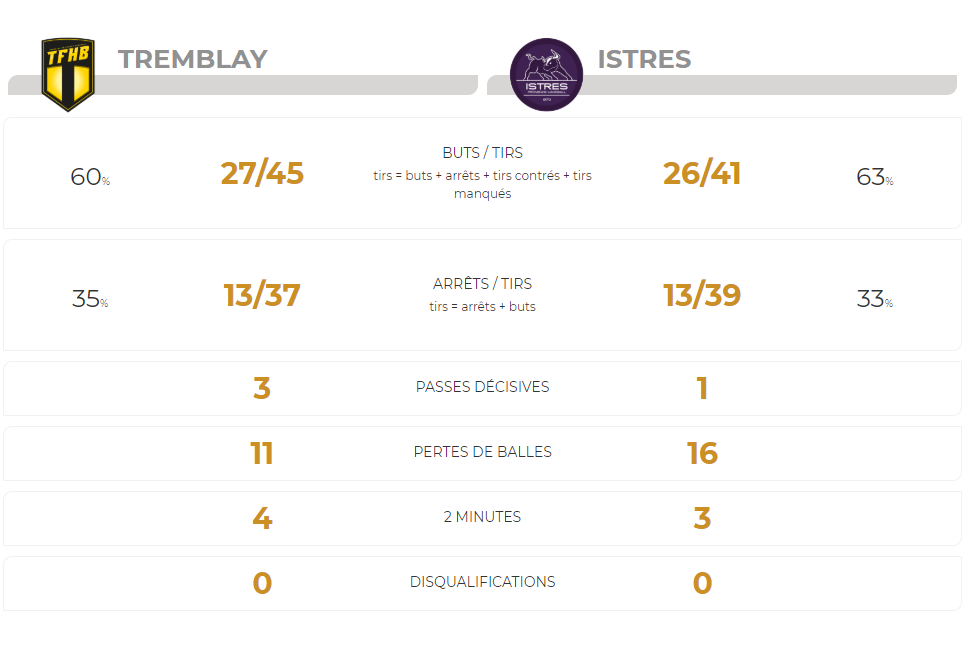Screen dimensions: 973x660
Task: Click the Tremblay TFHB shield logo
Action: tap(68, 74)
